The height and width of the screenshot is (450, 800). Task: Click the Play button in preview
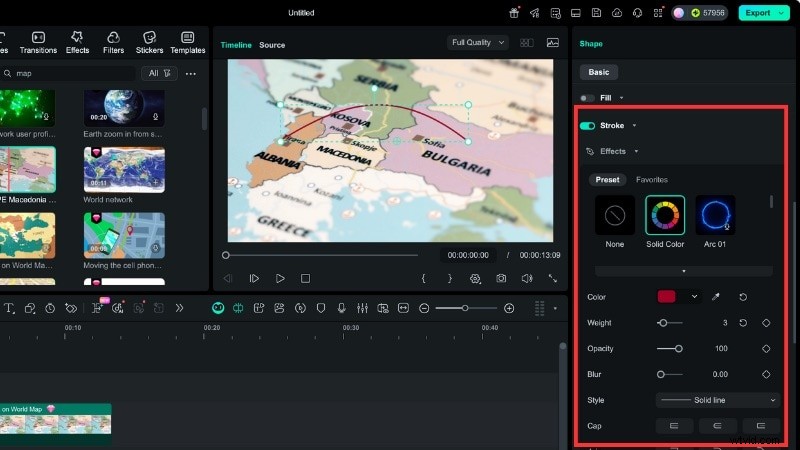(x=280, y=279)
